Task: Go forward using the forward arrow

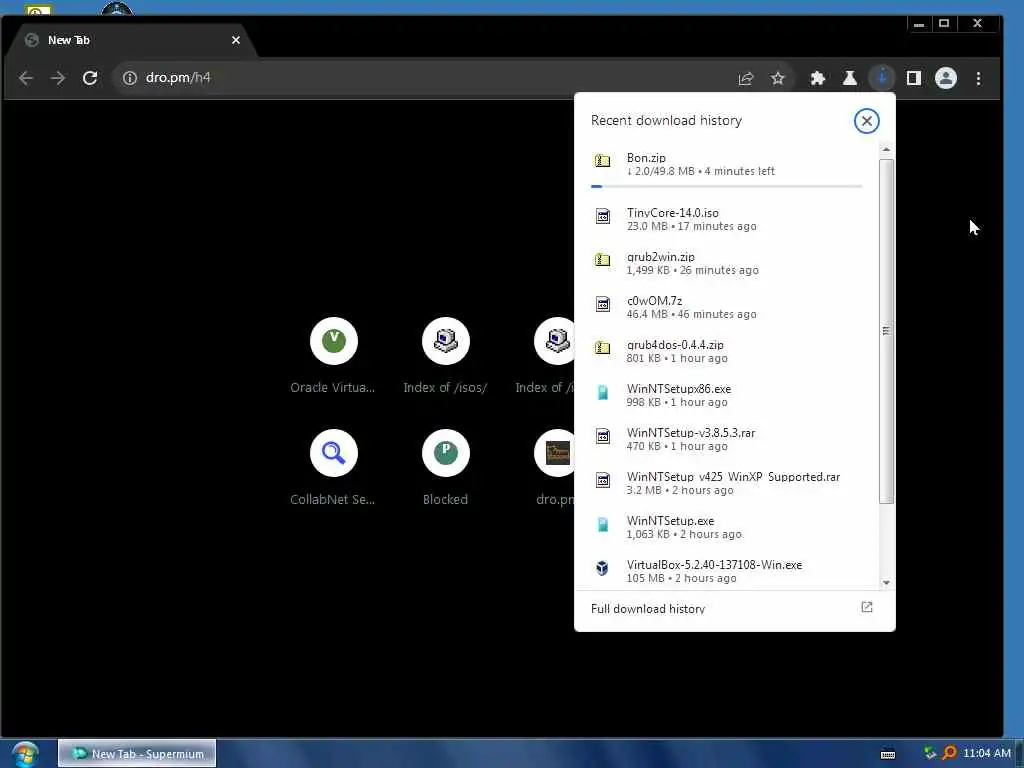Action: click(x=58, y=78)
